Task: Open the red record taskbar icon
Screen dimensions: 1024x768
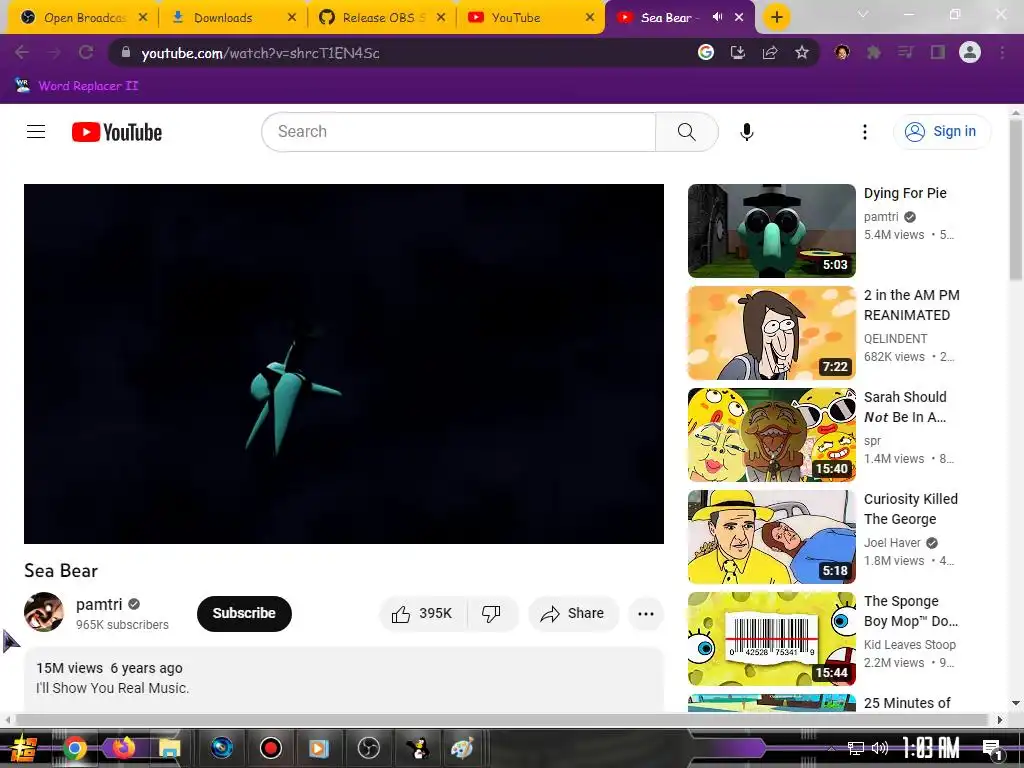Action: (x=270, y=748)
